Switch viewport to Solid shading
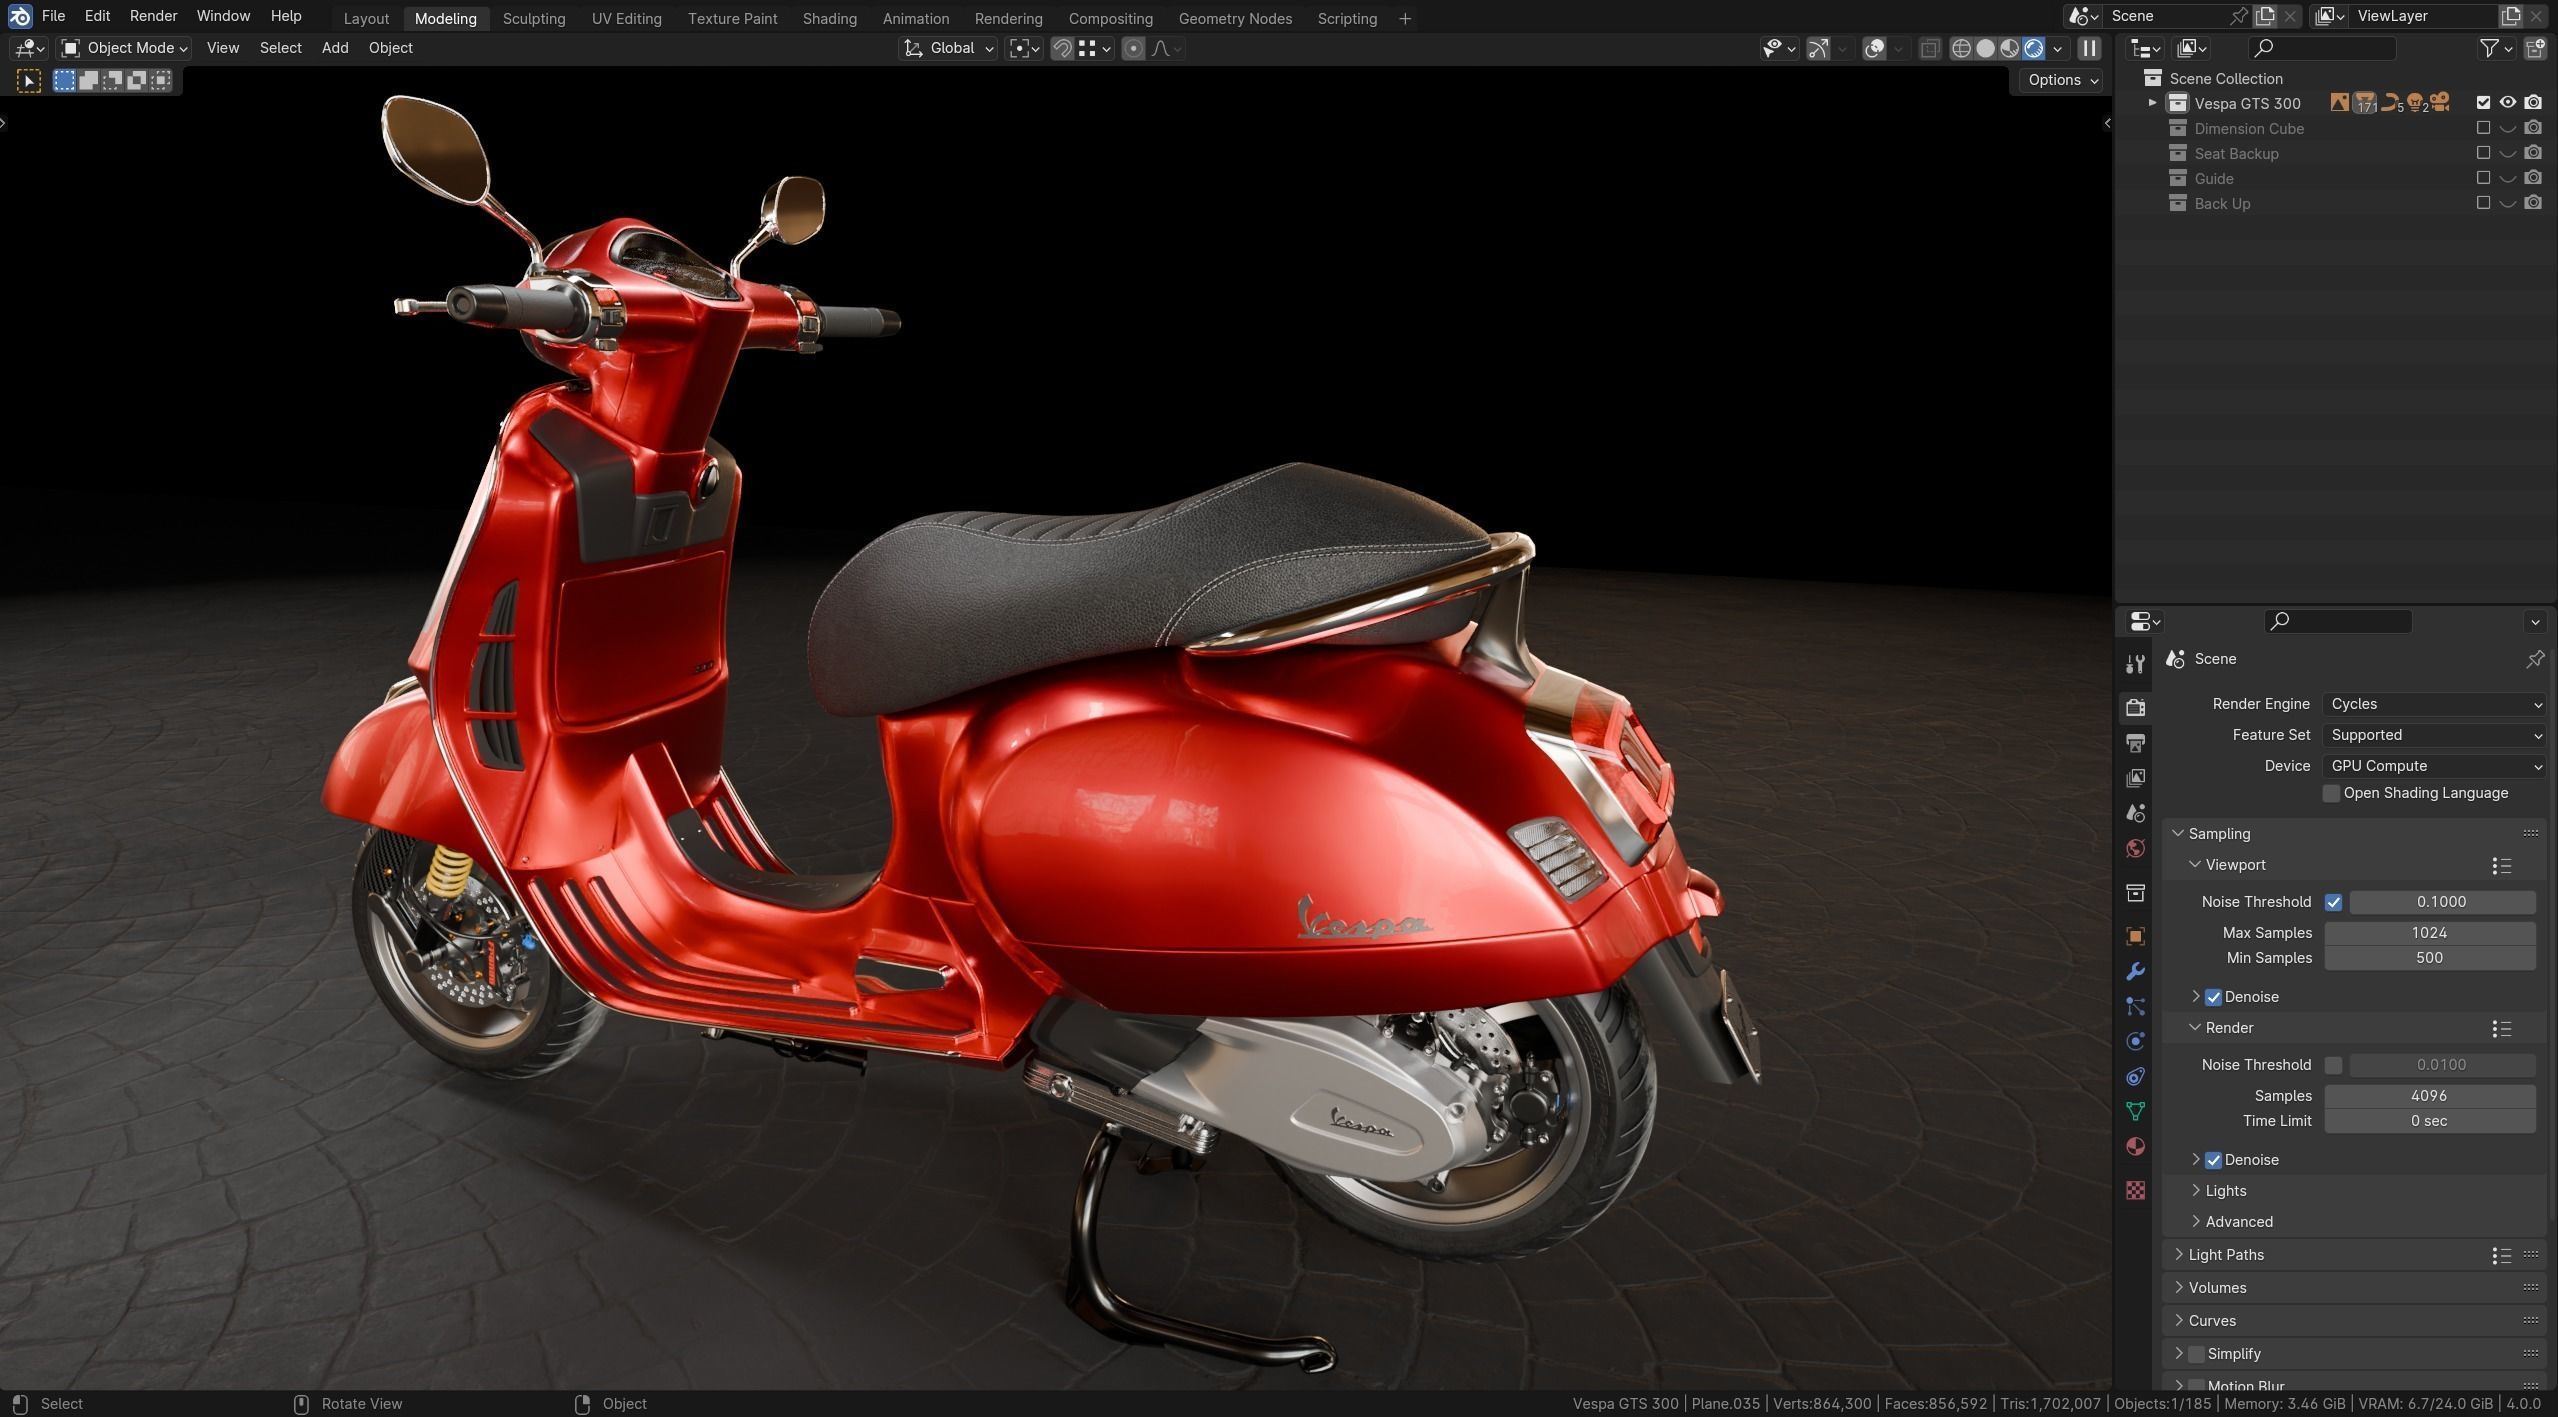2558x1417 pixels. 1985,48
